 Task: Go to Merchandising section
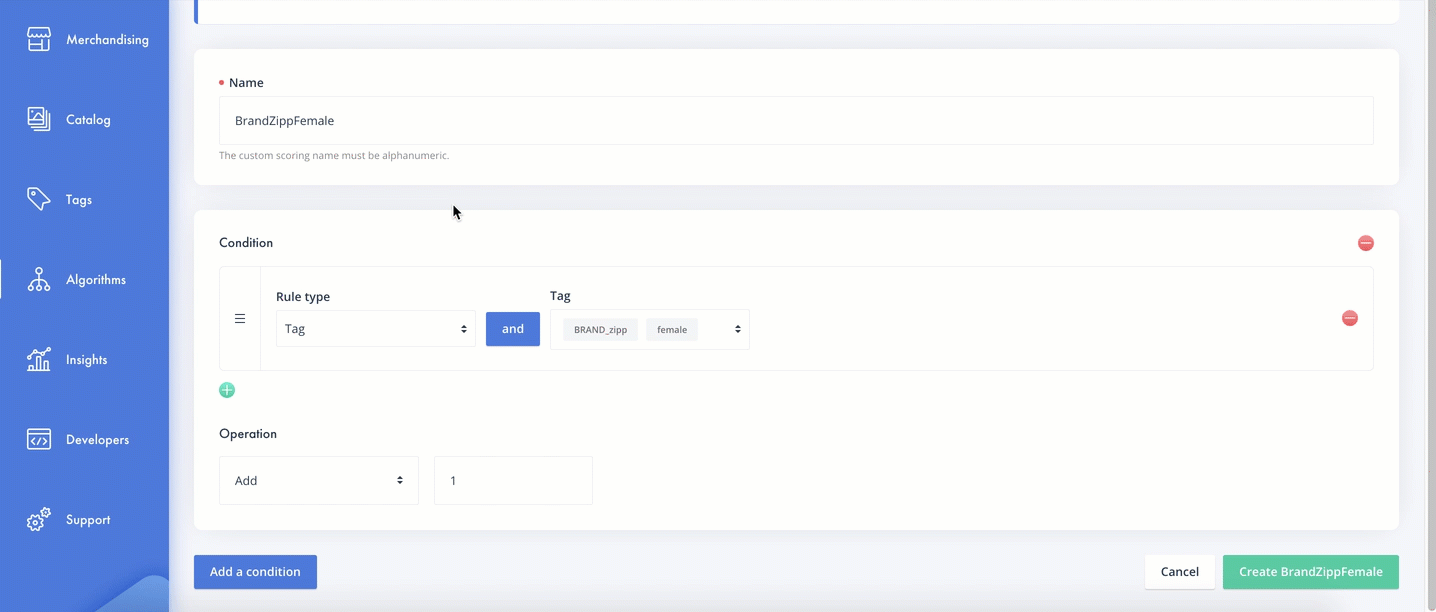click(107, 40)
